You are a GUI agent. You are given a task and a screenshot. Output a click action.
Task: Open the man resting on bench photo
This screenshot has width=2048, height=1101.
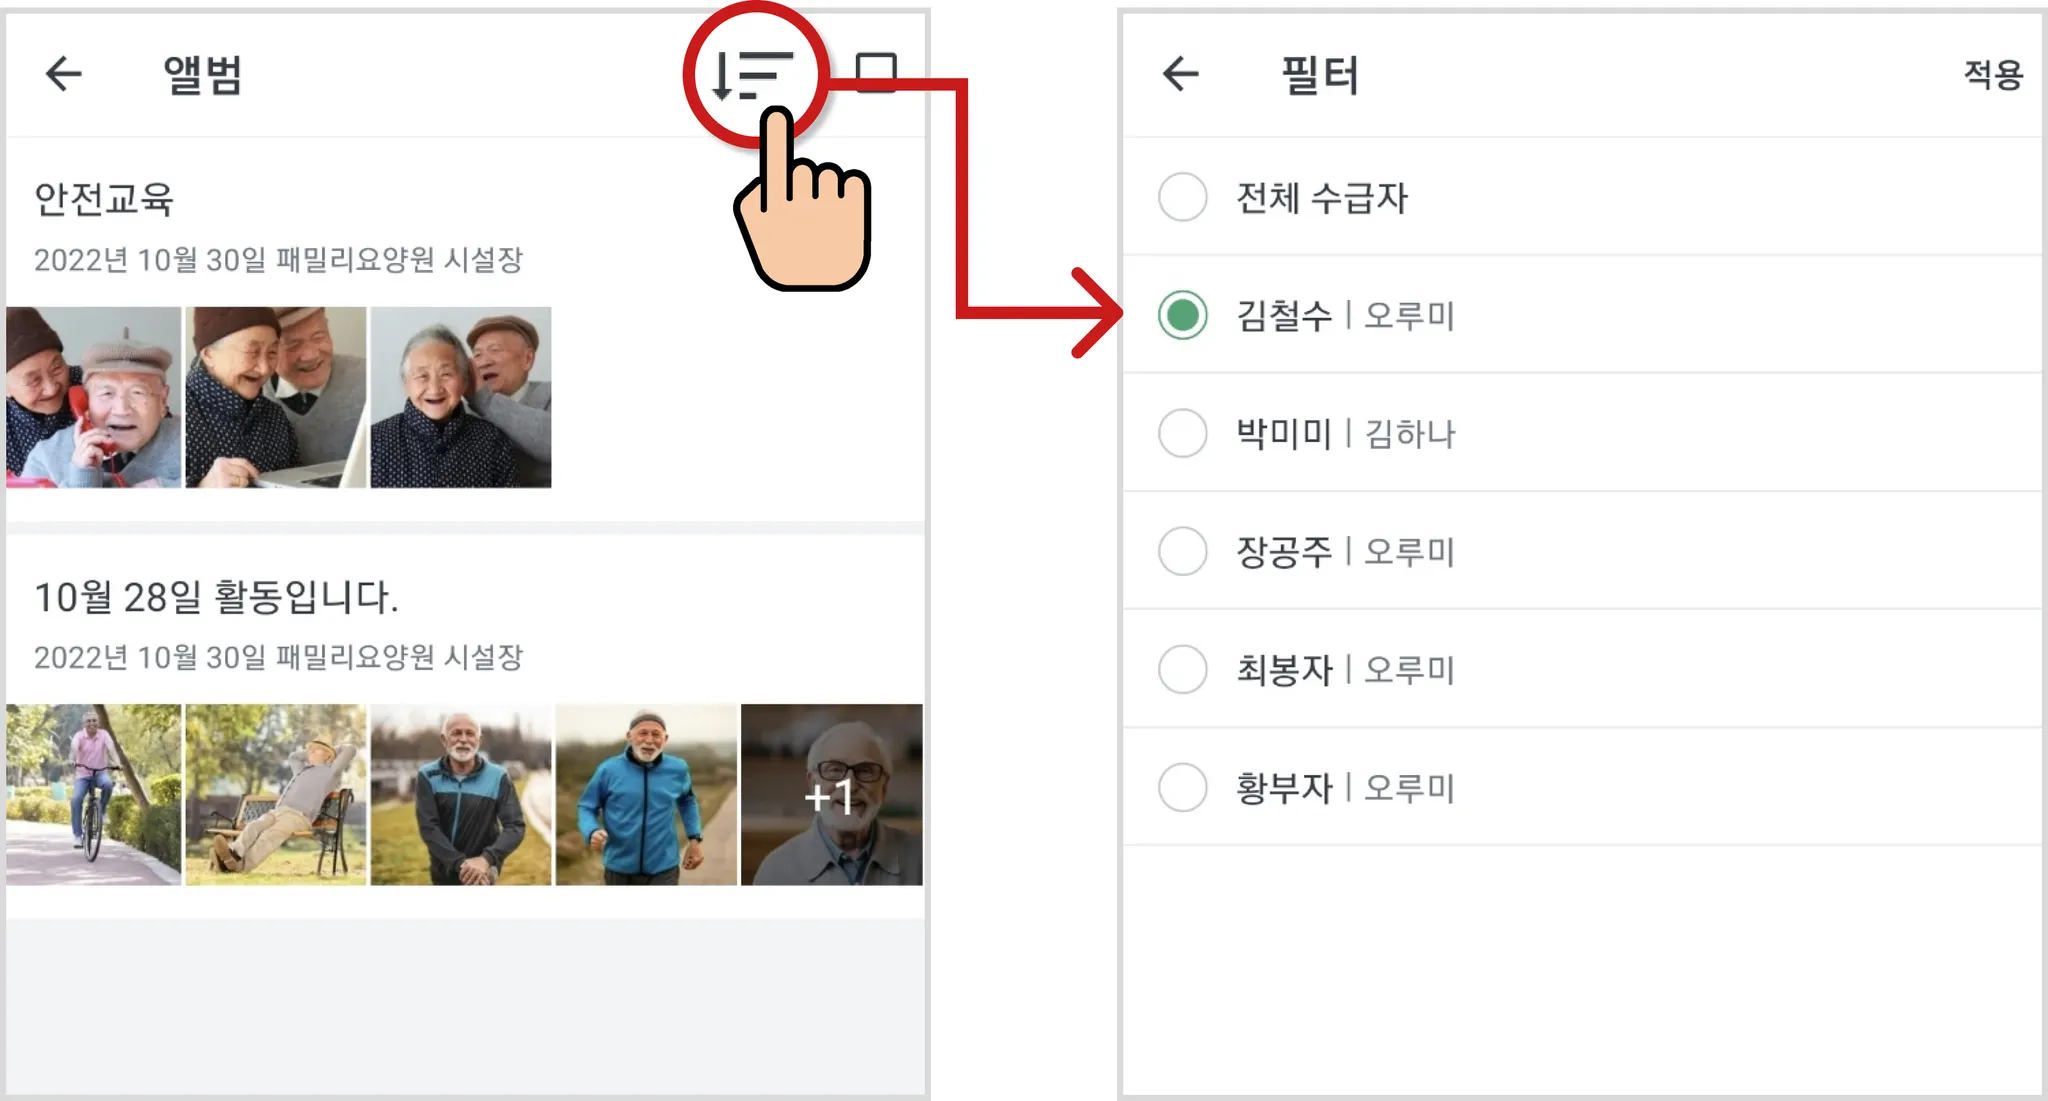276,794
